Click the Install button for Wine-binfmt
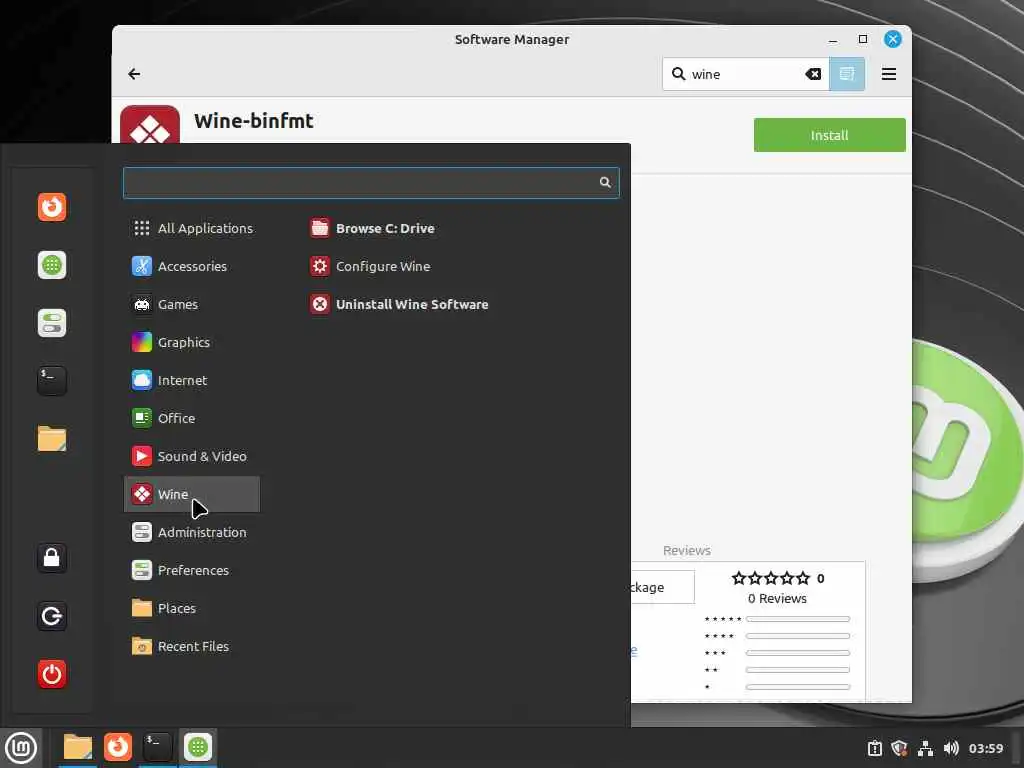Screen dimensions: 1024x768 (829, 135)
